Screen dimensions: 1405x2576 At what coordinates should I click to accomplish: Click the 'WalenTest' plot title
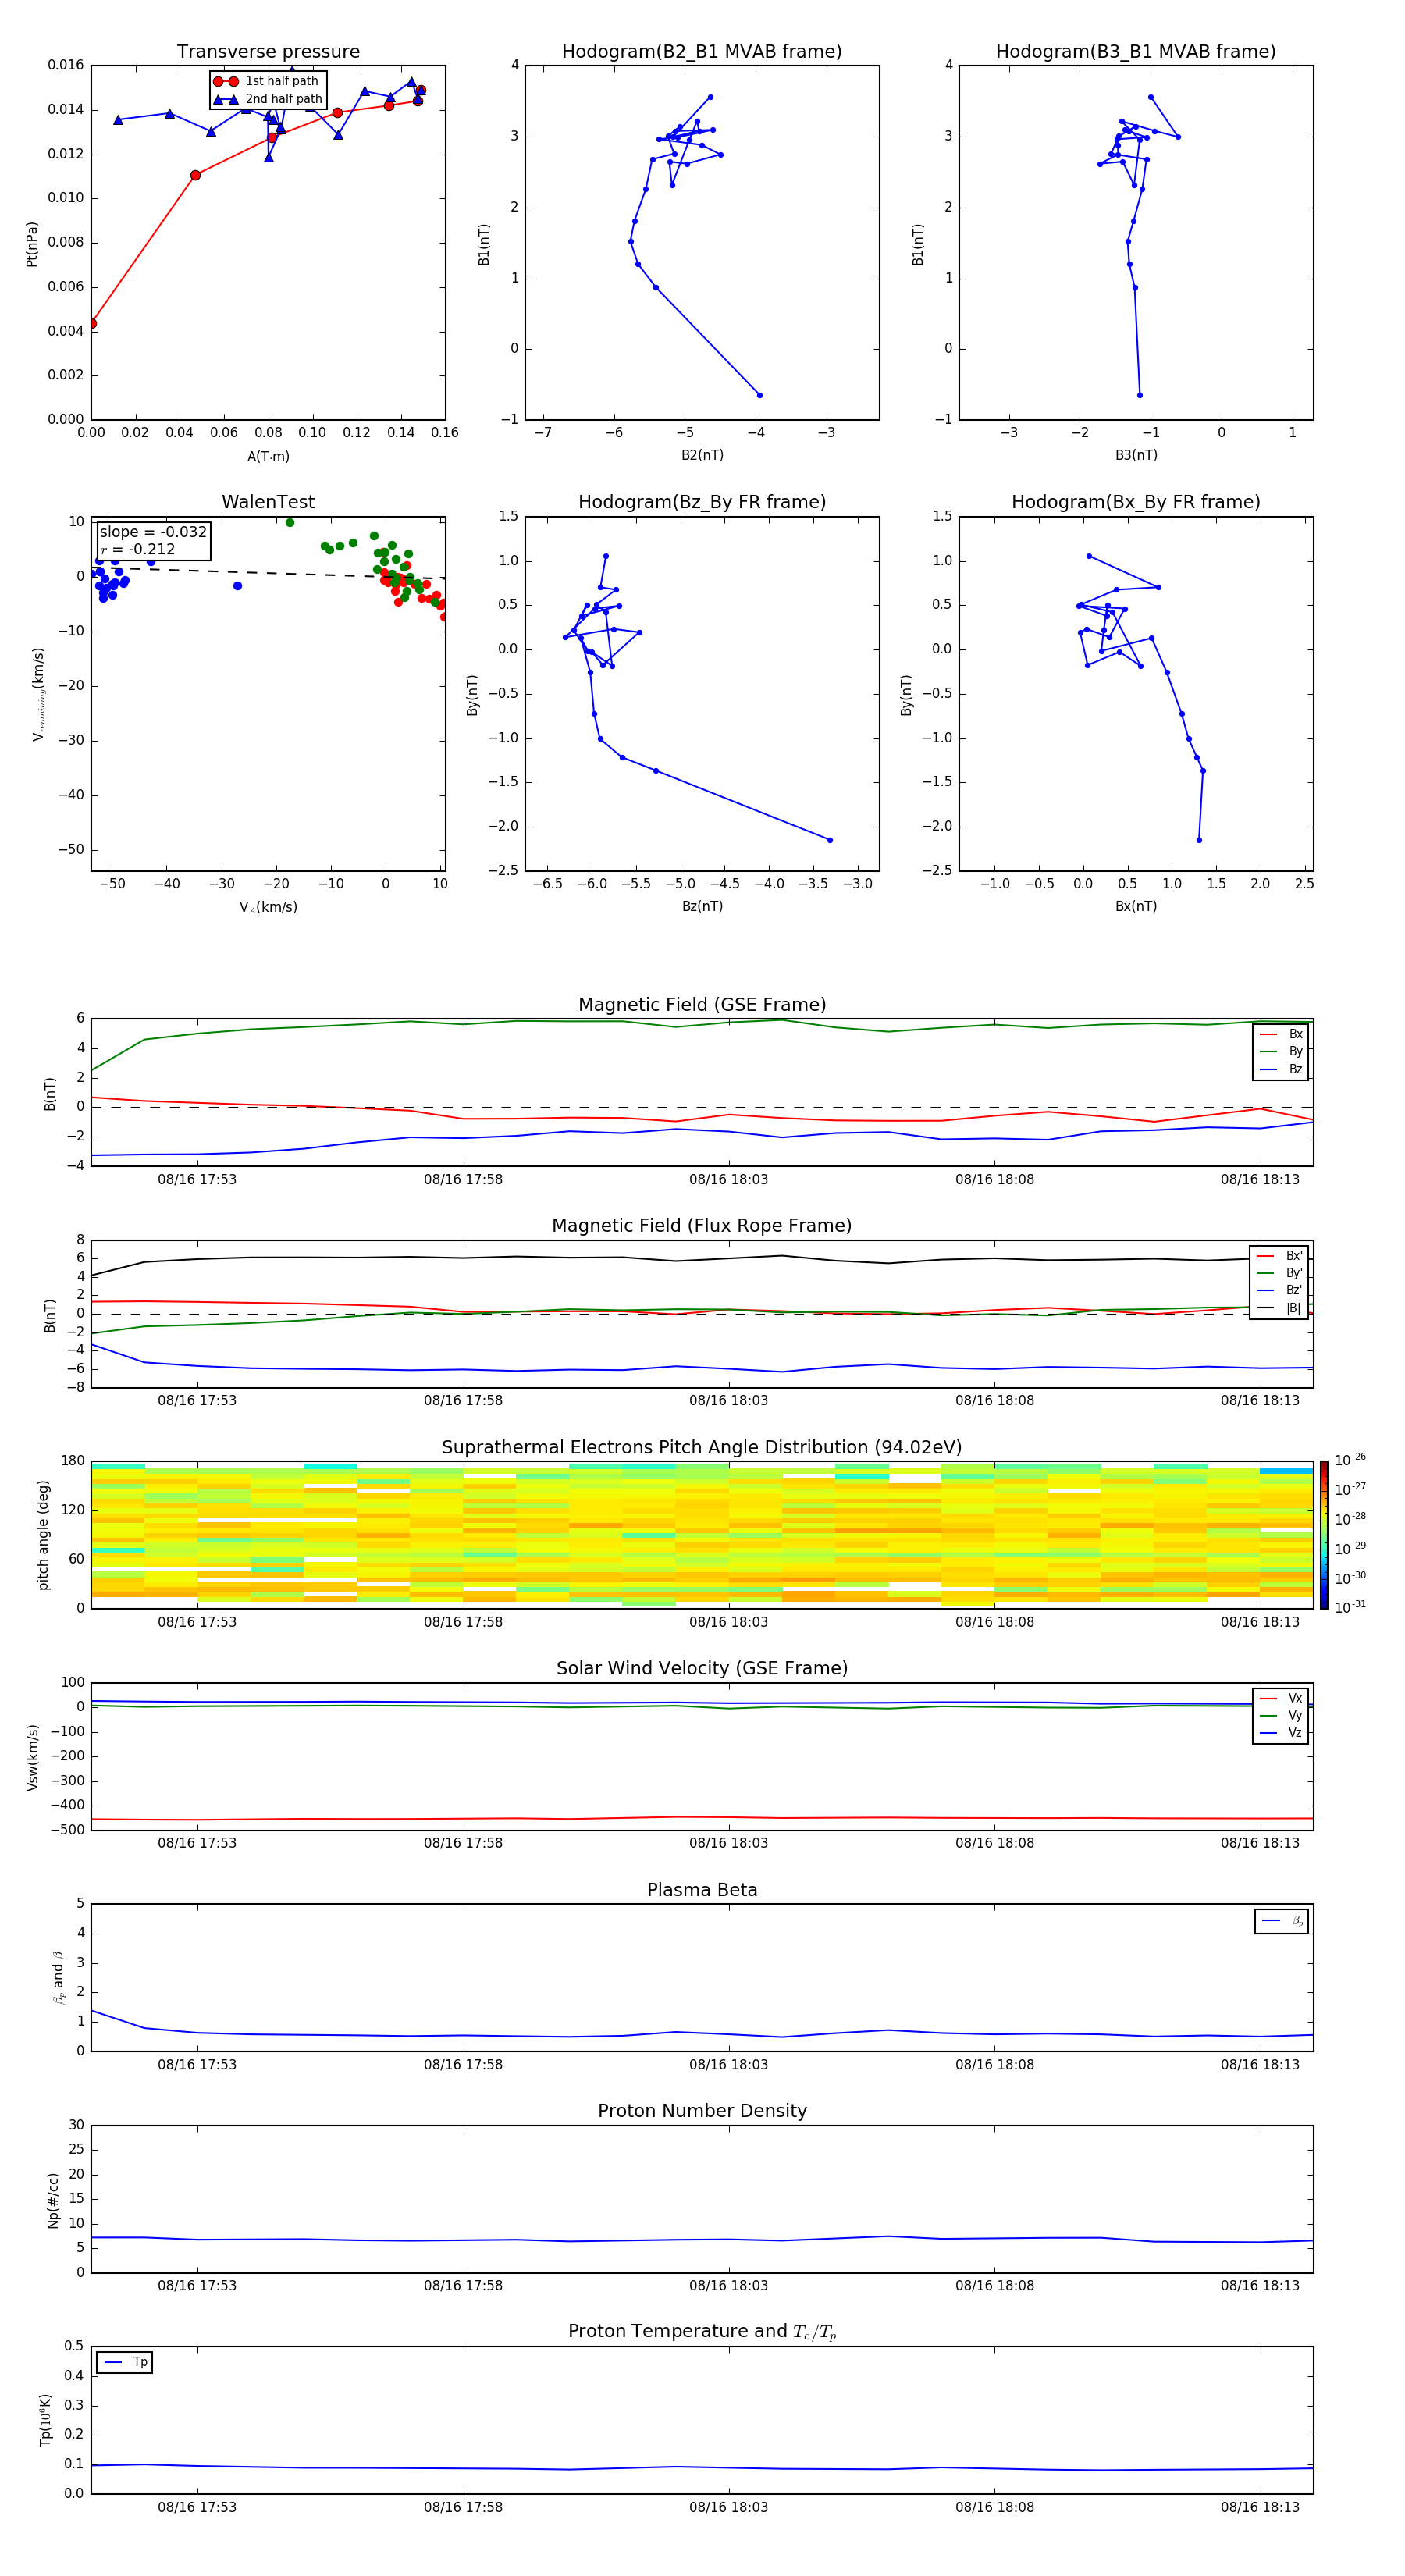(268, 502)
